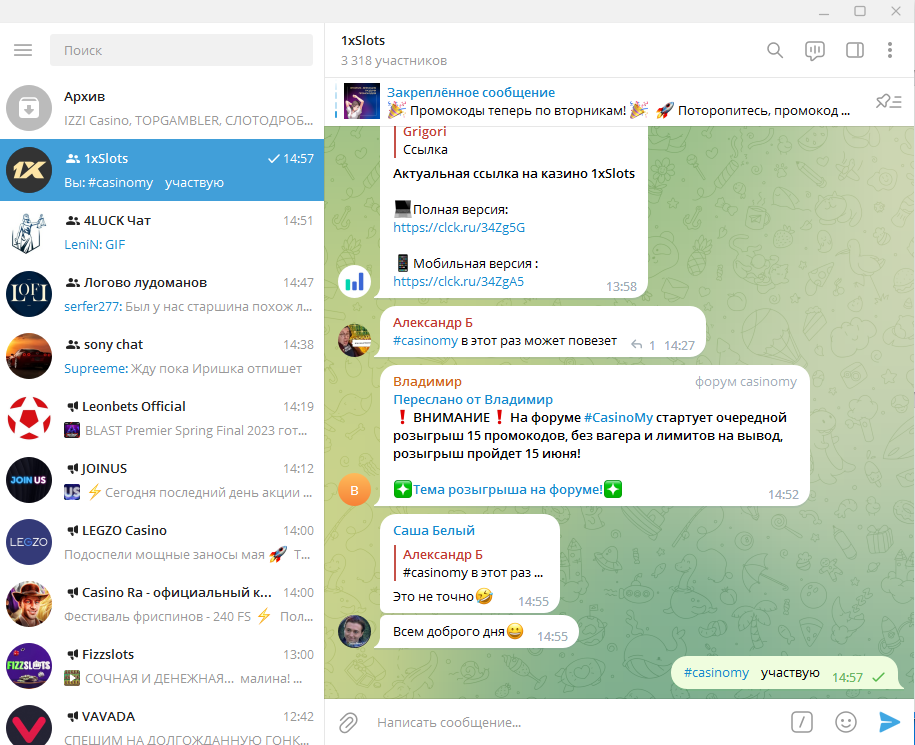This screenshot has height=745, width=915.
Task: Open the hamburger main menu
Action: (23, 50)
